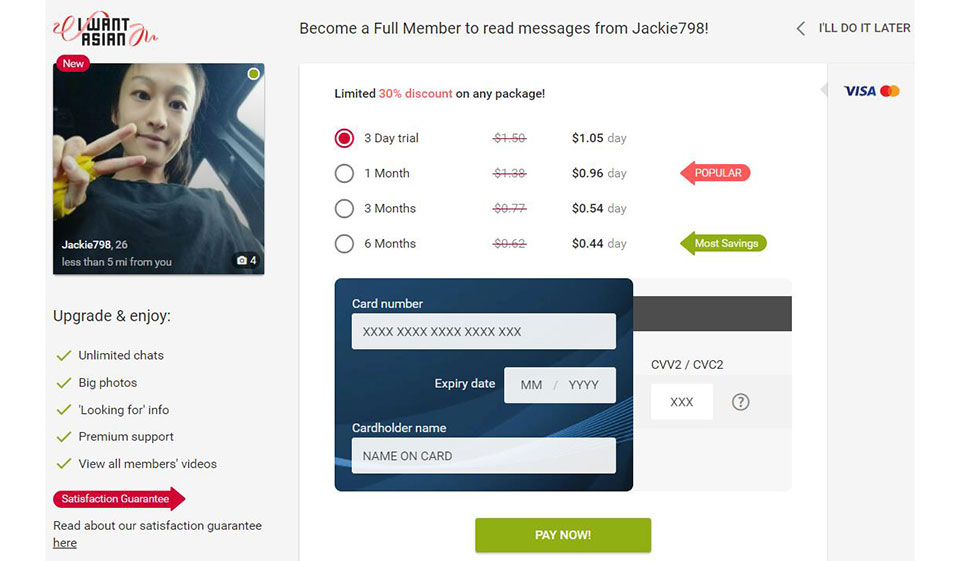Viewport: 960px width, 561px height.
Task: Click the photo count camera icon
Action: point(242,261)
